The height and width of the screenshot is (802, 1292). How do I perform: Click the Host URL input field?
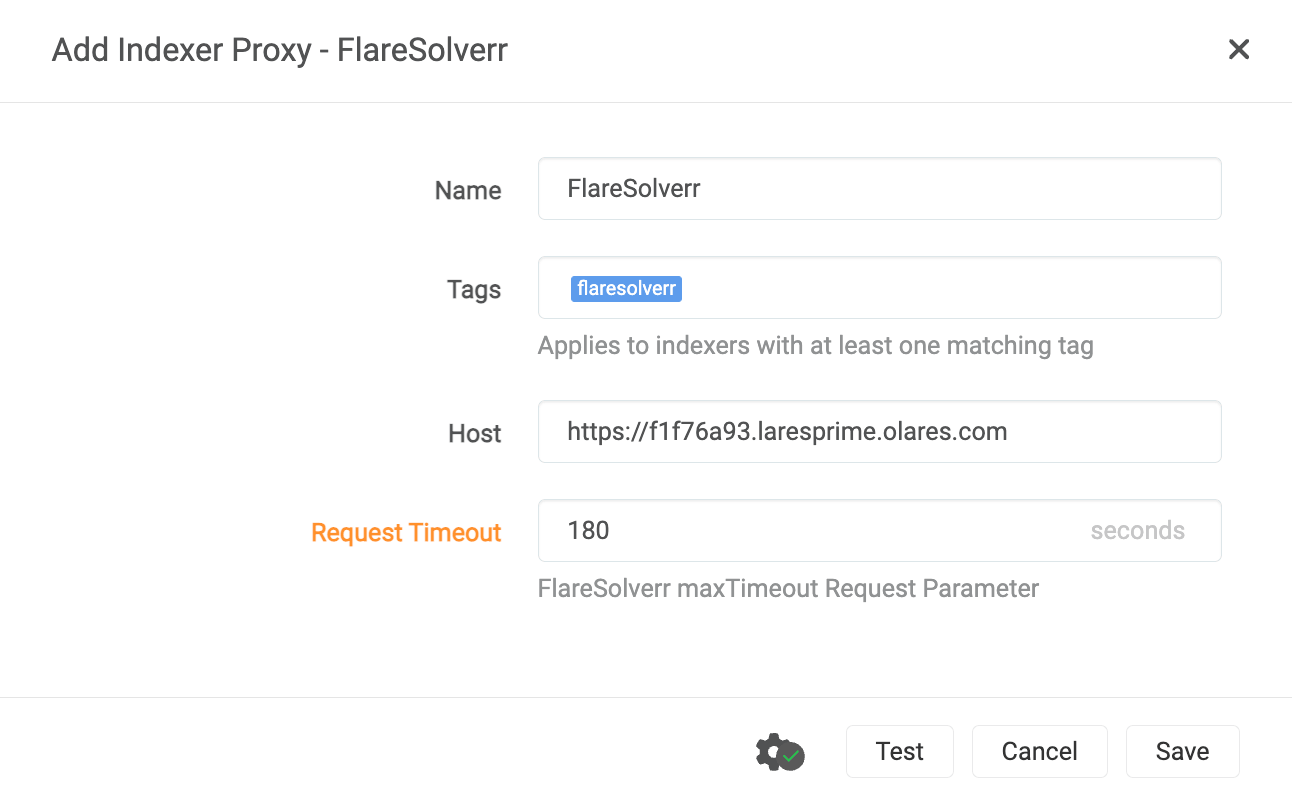click(x=880, y=431)
